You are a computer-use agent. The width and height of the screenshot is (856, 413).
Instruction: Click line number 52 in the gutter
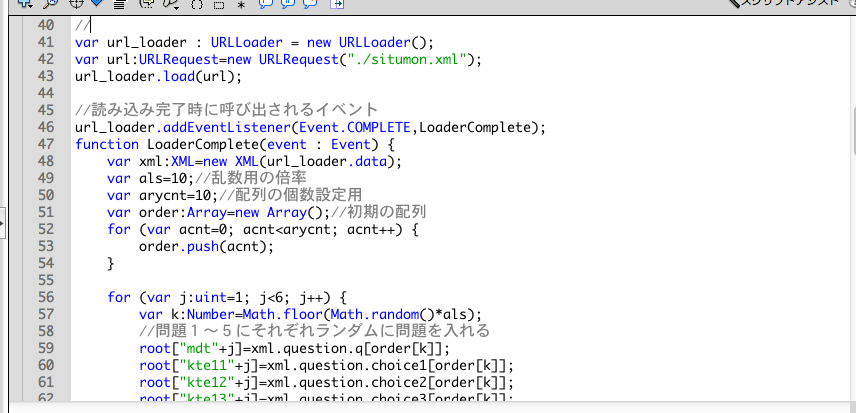[x=46, y=229]
